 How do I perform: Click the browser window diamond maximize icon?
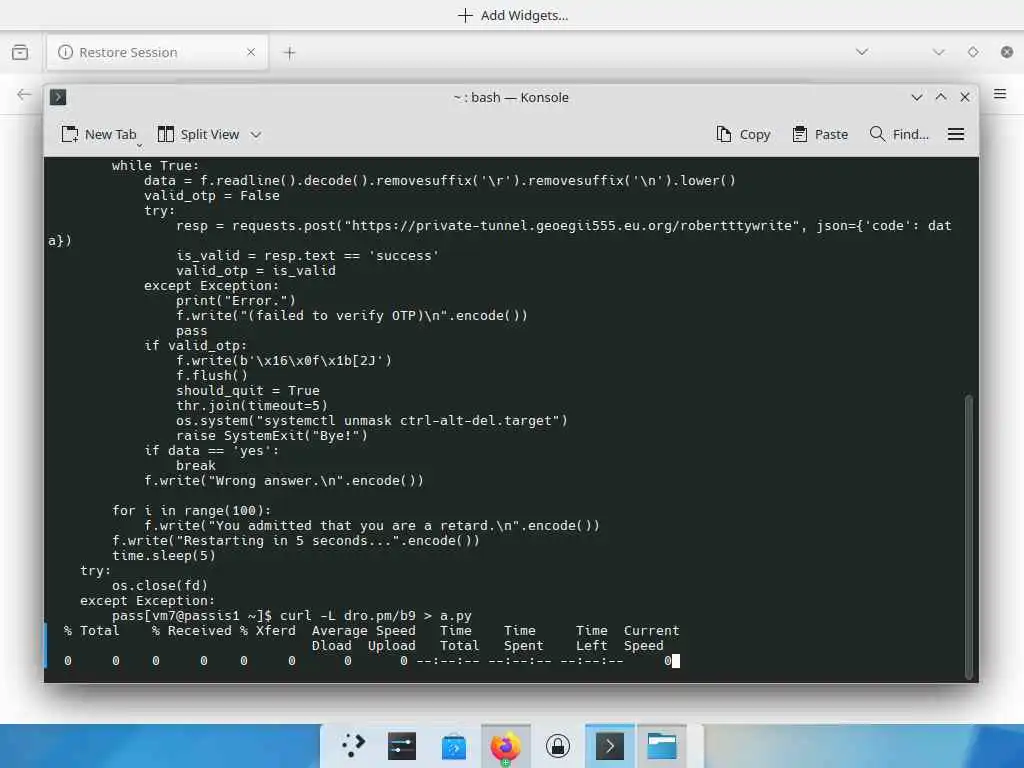973,52
